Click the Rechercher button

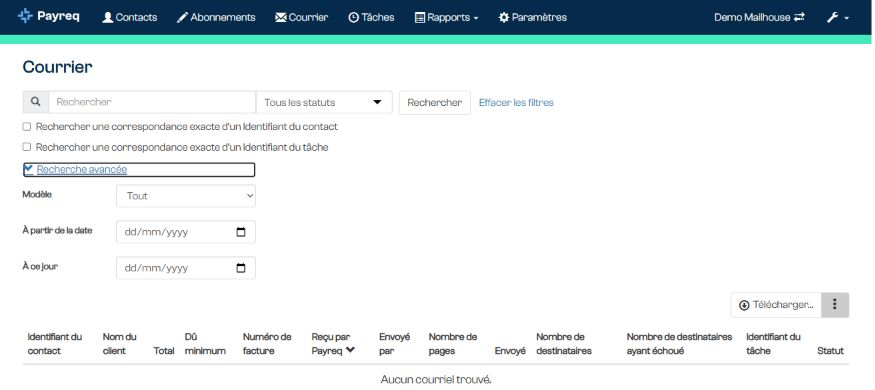[435, 103]
